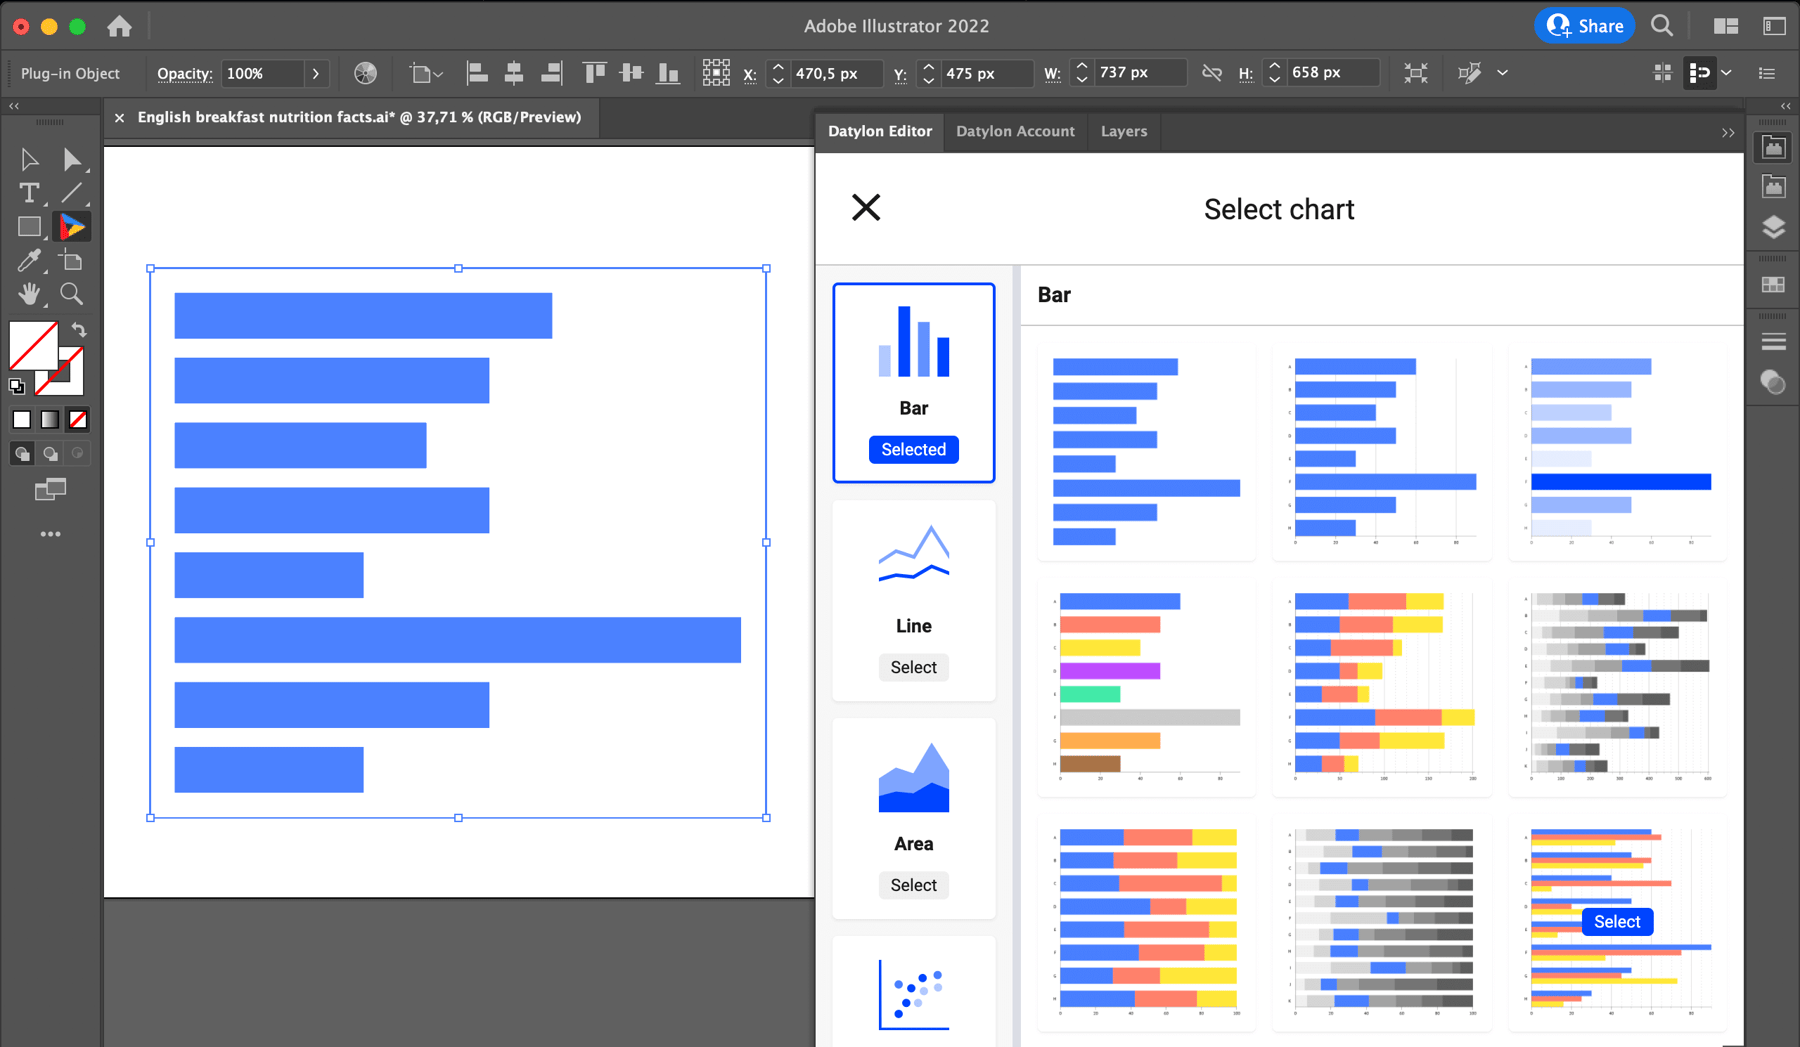Set fill to None
The image size is (1800, 1047).
pos(78,419)
